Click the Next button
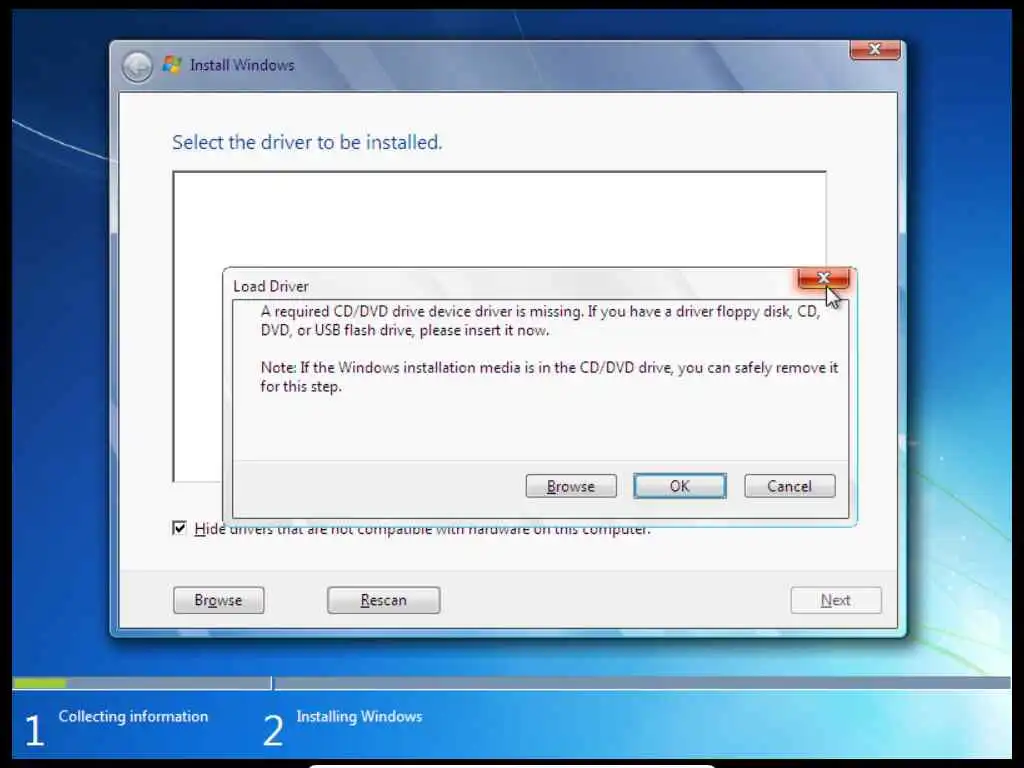This screenshot has height=768, width=1024. coord(836,600)
